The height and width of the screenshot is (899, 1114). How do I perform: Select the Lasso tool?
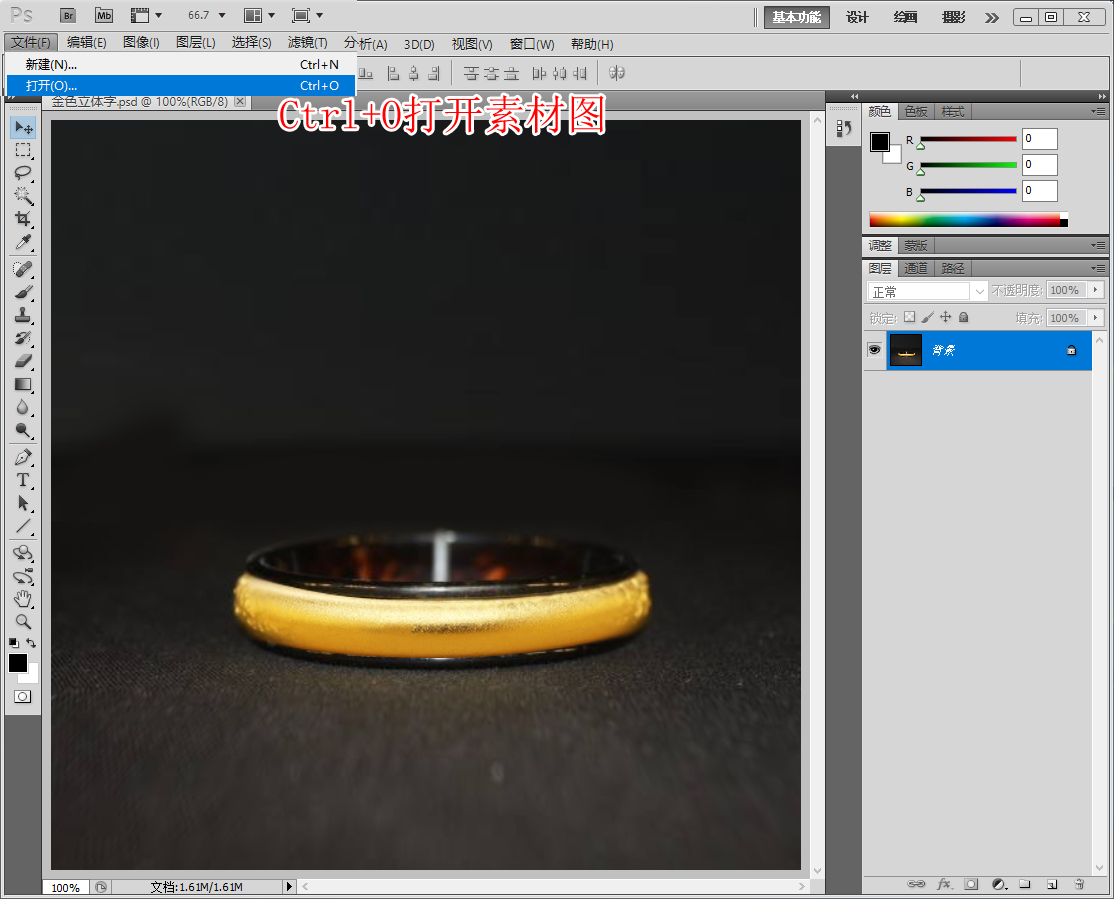(x=23, y=173)
